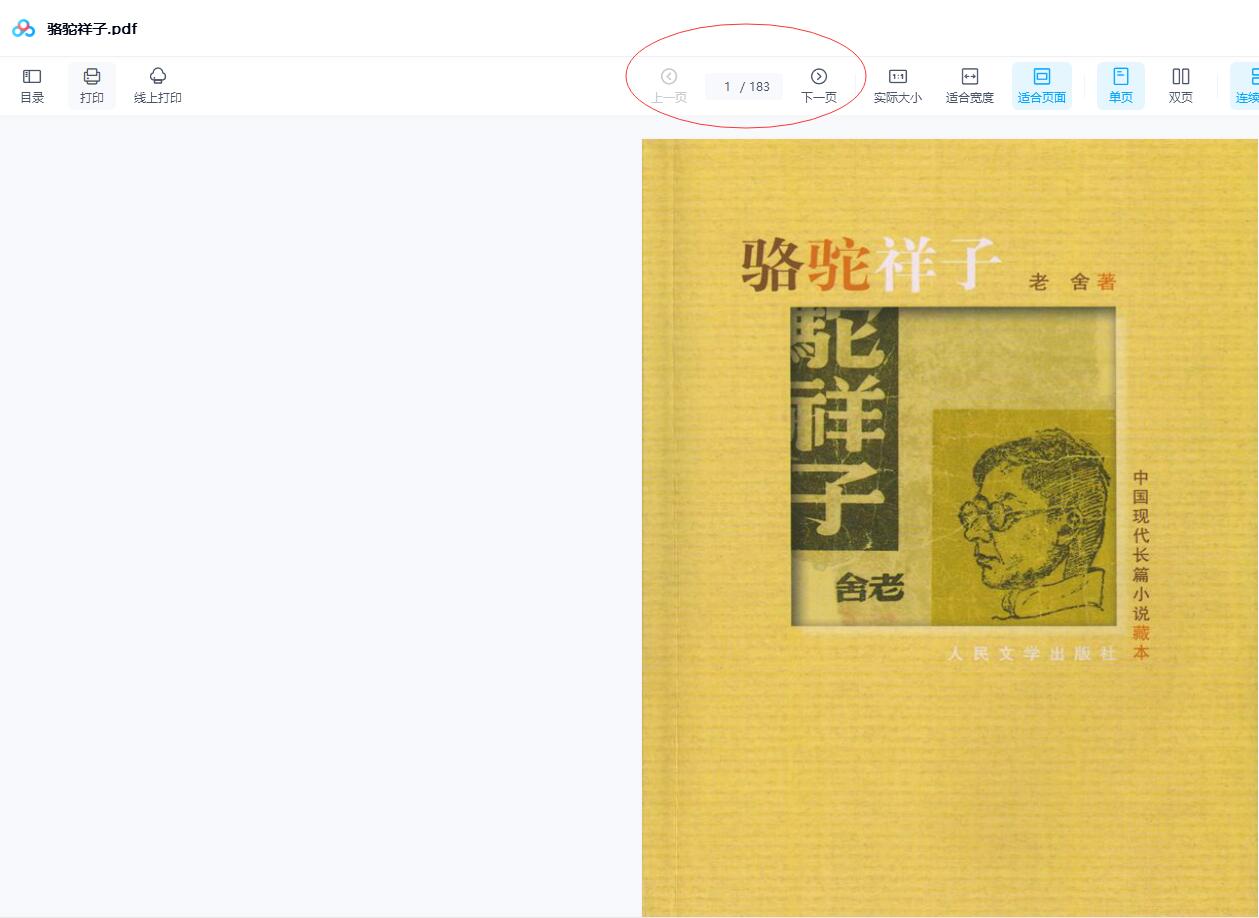Click the 上一页 previous page arrow
The width and height of the screenshot is (1259, 918).
[x=669, y=86]
